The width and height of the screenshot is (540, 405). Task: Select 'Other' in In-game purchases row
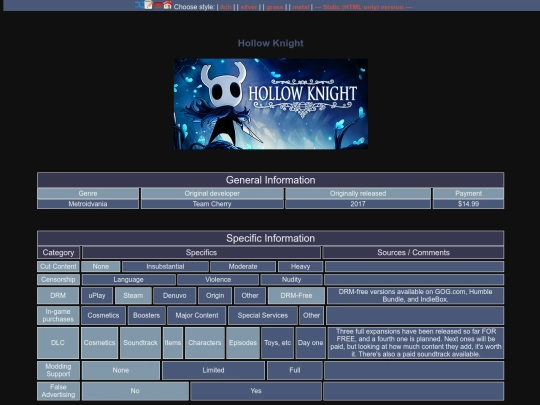pyautogui.click(x=312, y=315)
